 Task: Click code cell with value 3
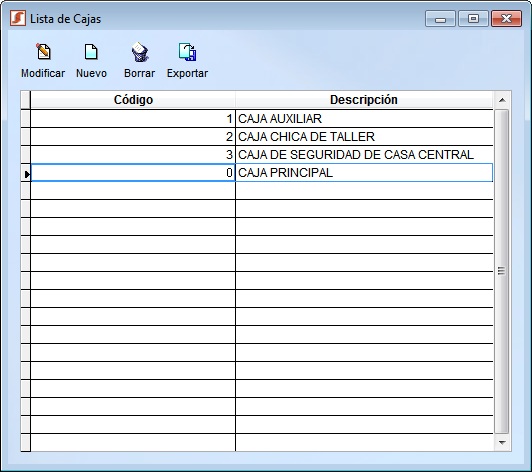point(133,155)
